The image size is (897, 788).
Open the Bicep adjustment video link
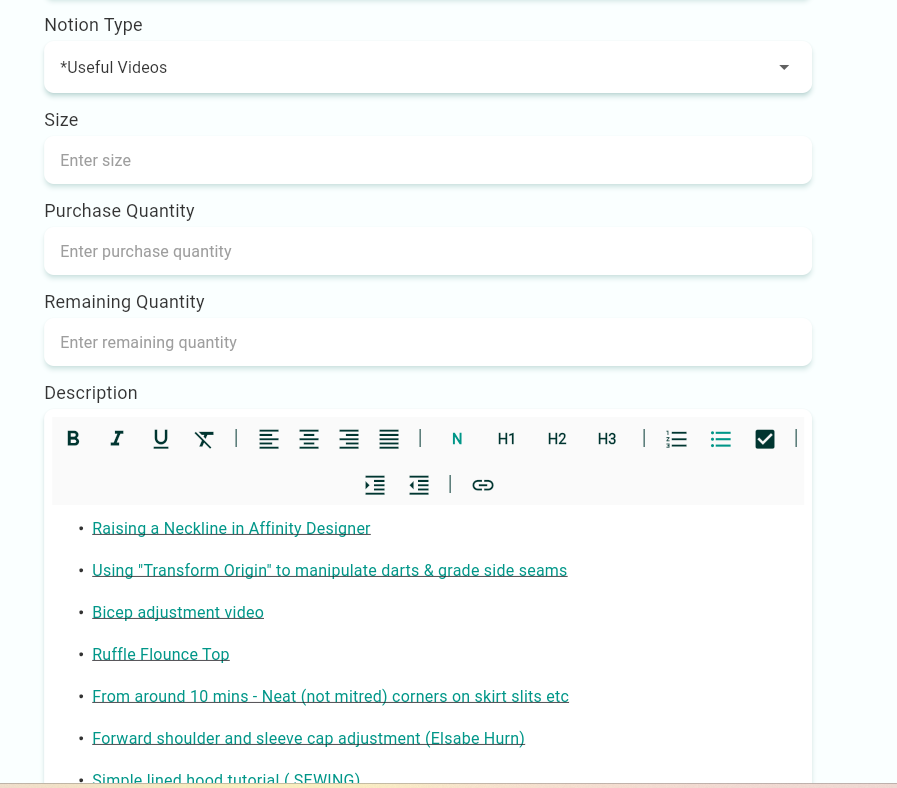tap(178, 612)
